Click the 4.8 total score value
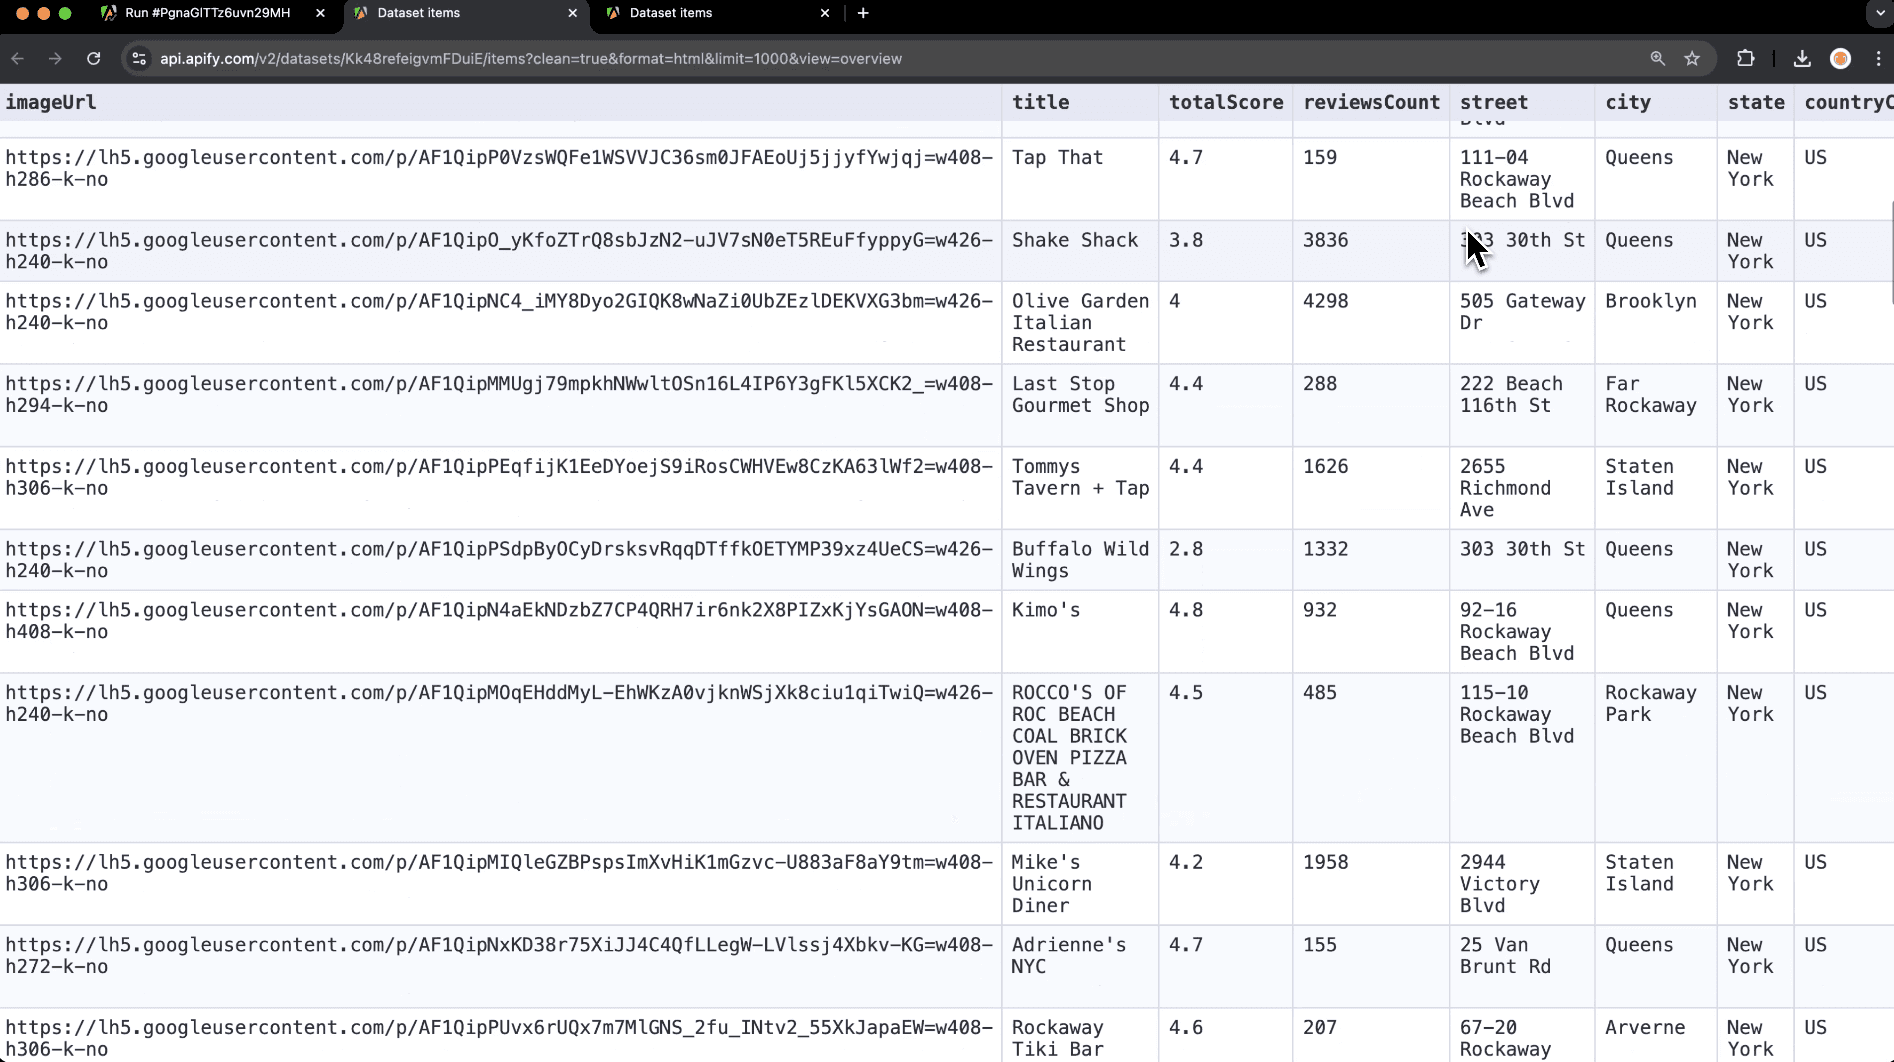1894x1062 pixels. point(1185,610)
